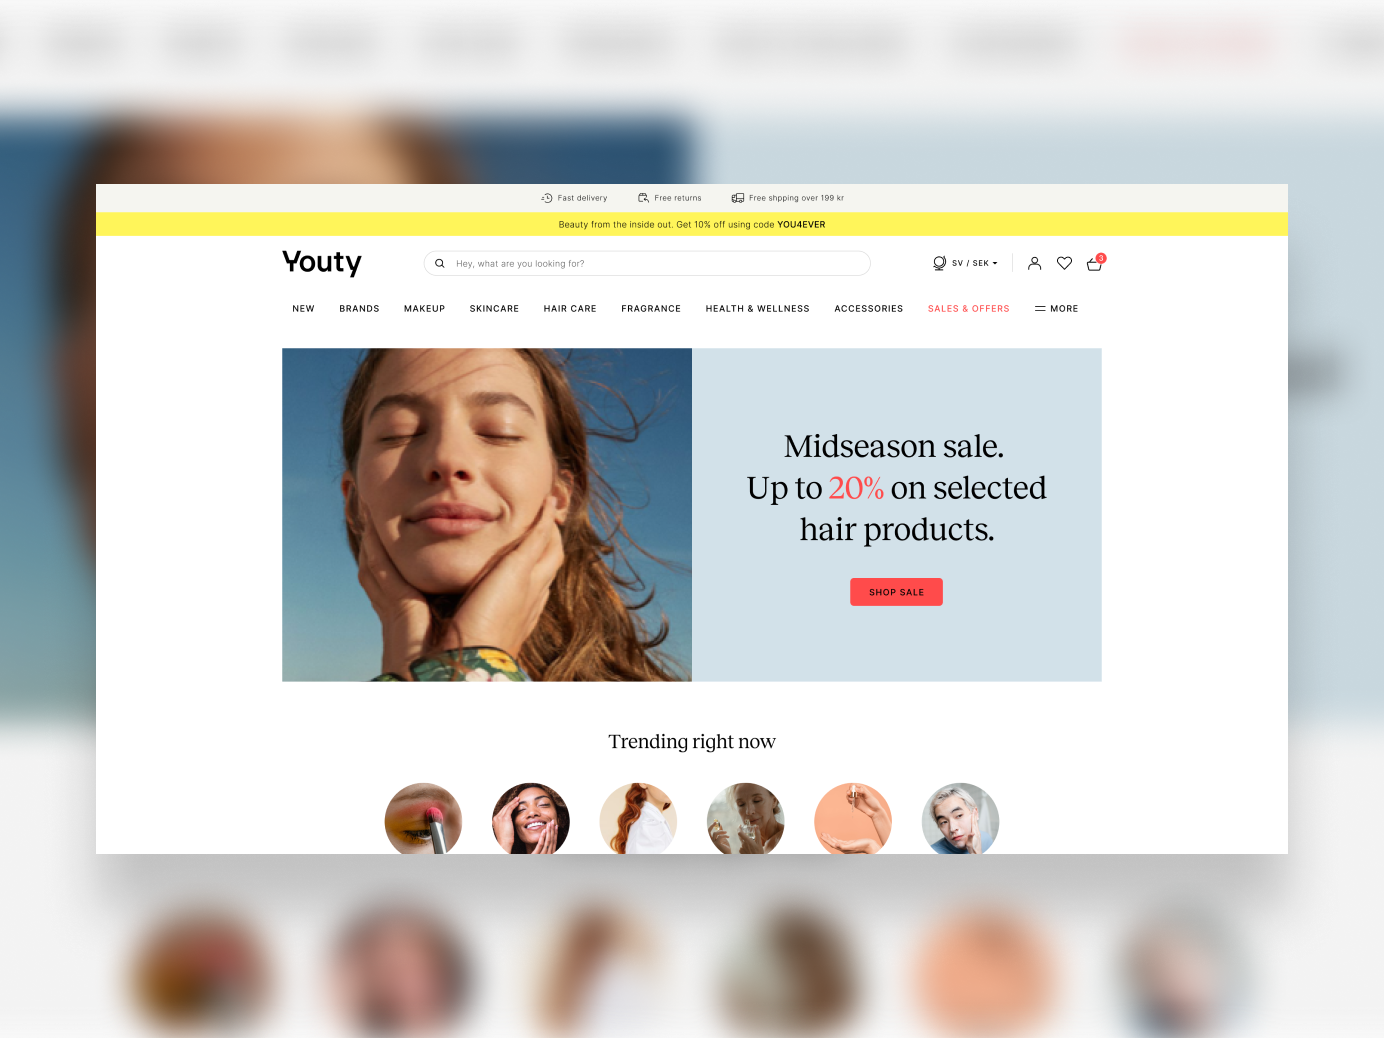Open the user account icon
Screen dimensions: 1384x1038
coord(1035,263)
